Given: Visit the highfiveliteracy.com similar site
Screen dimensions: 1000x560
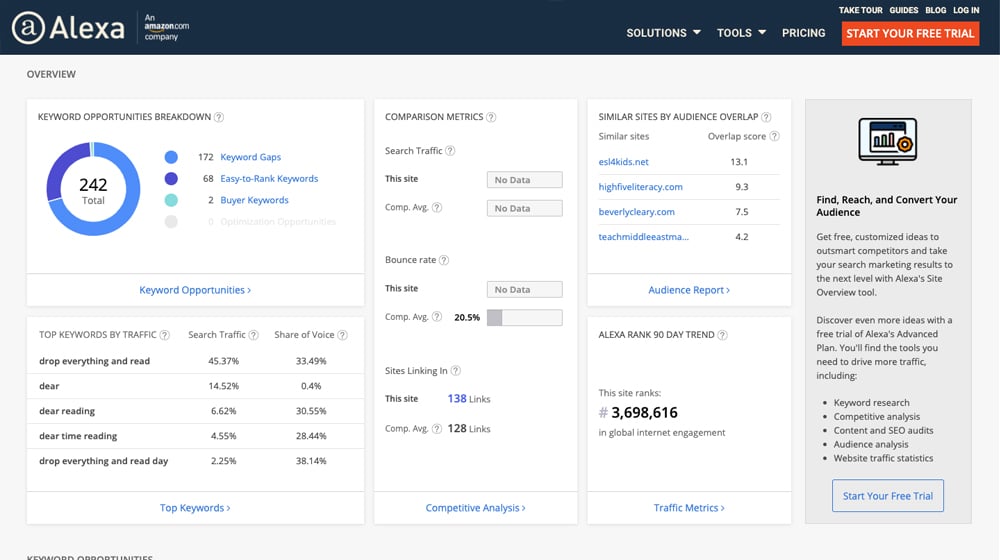Looking at the screenshot, I should pyautogui.click(x=640, y=187).
